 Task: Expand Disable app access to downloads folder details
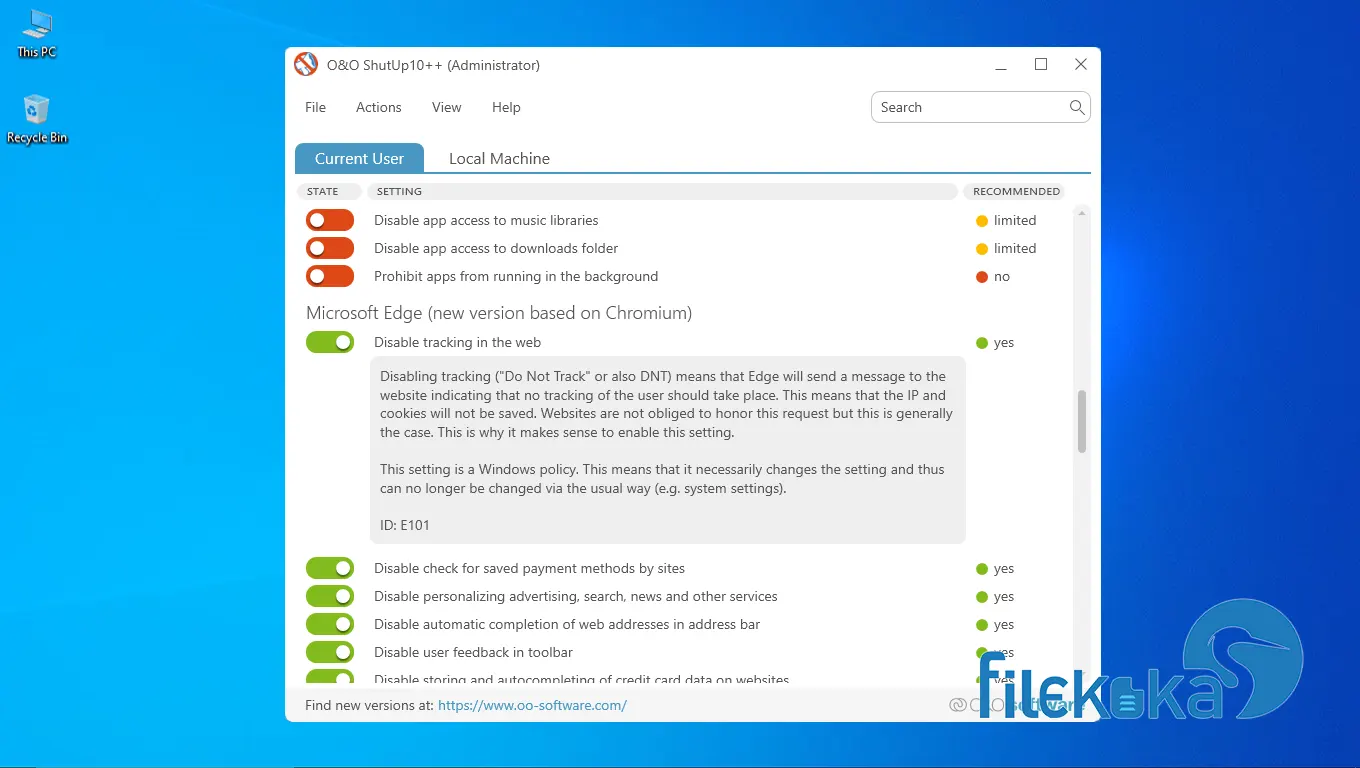496,248
